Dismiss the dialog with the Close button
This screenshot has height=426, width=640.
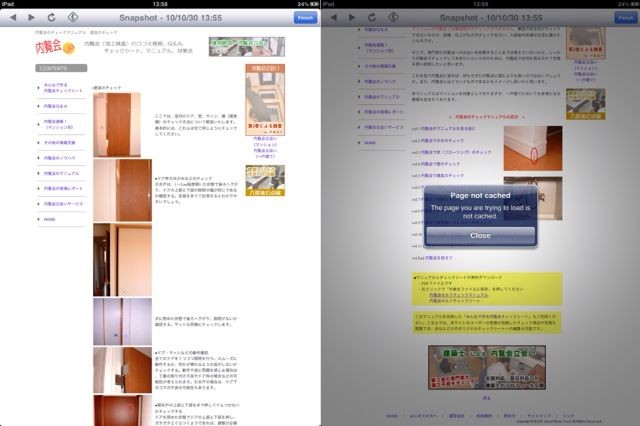(x=480, y=235)
